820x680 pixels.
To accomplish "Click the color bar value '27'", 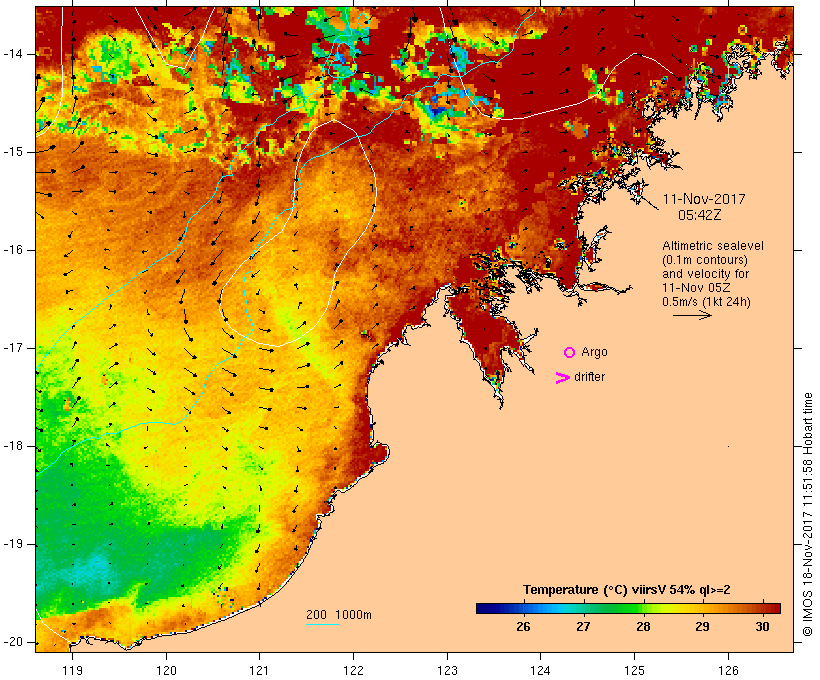I will click(583, 627).
